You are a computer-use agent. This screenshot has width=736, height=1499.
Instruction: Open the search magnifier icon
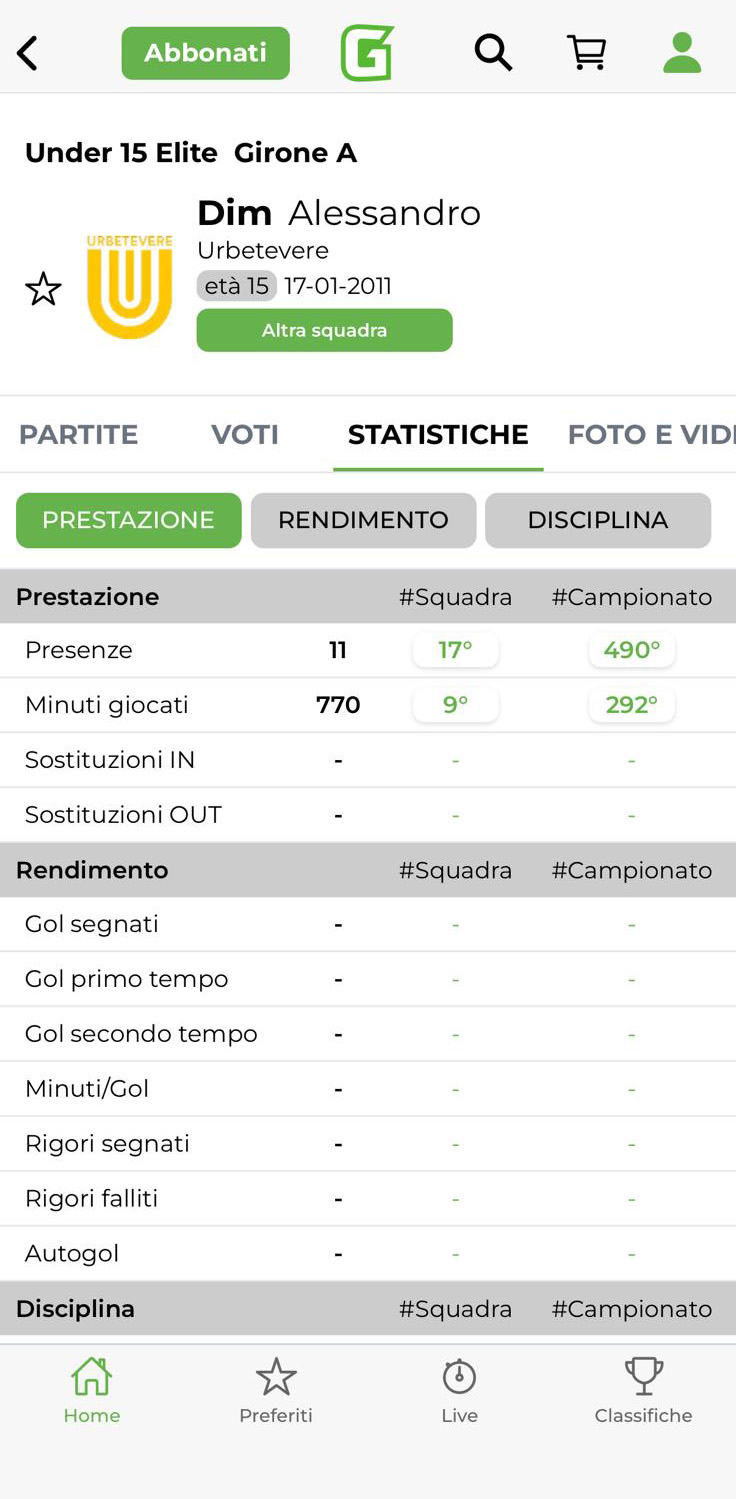(493, 53)
